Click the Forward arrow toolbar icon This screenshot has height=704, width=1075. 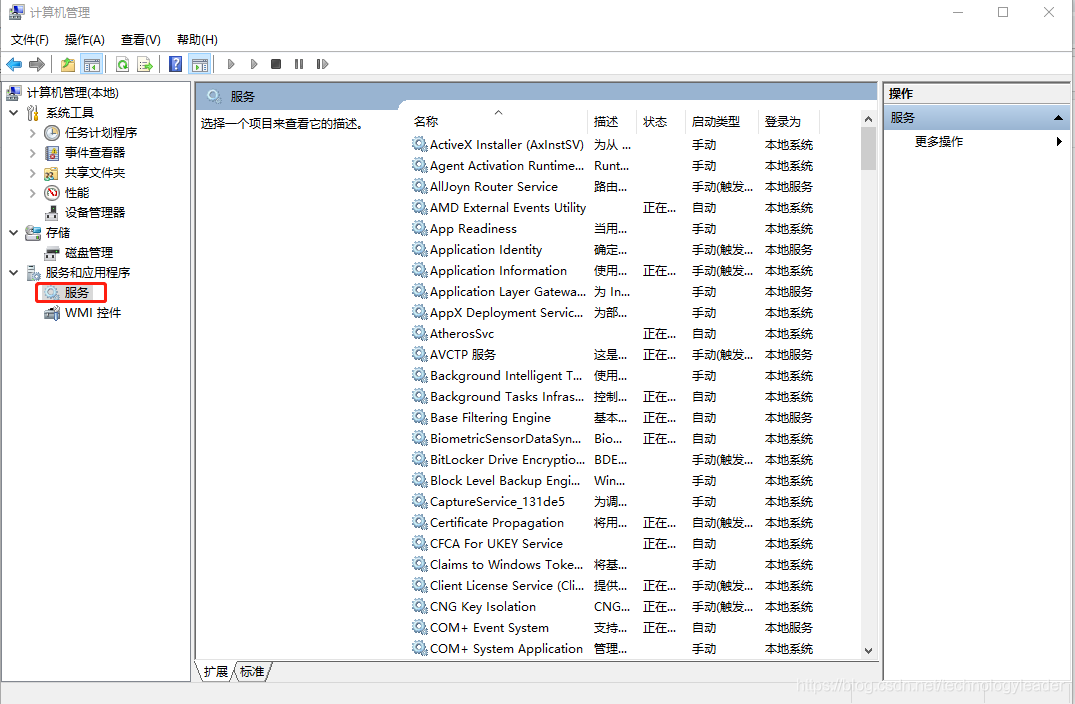point(37,64)
